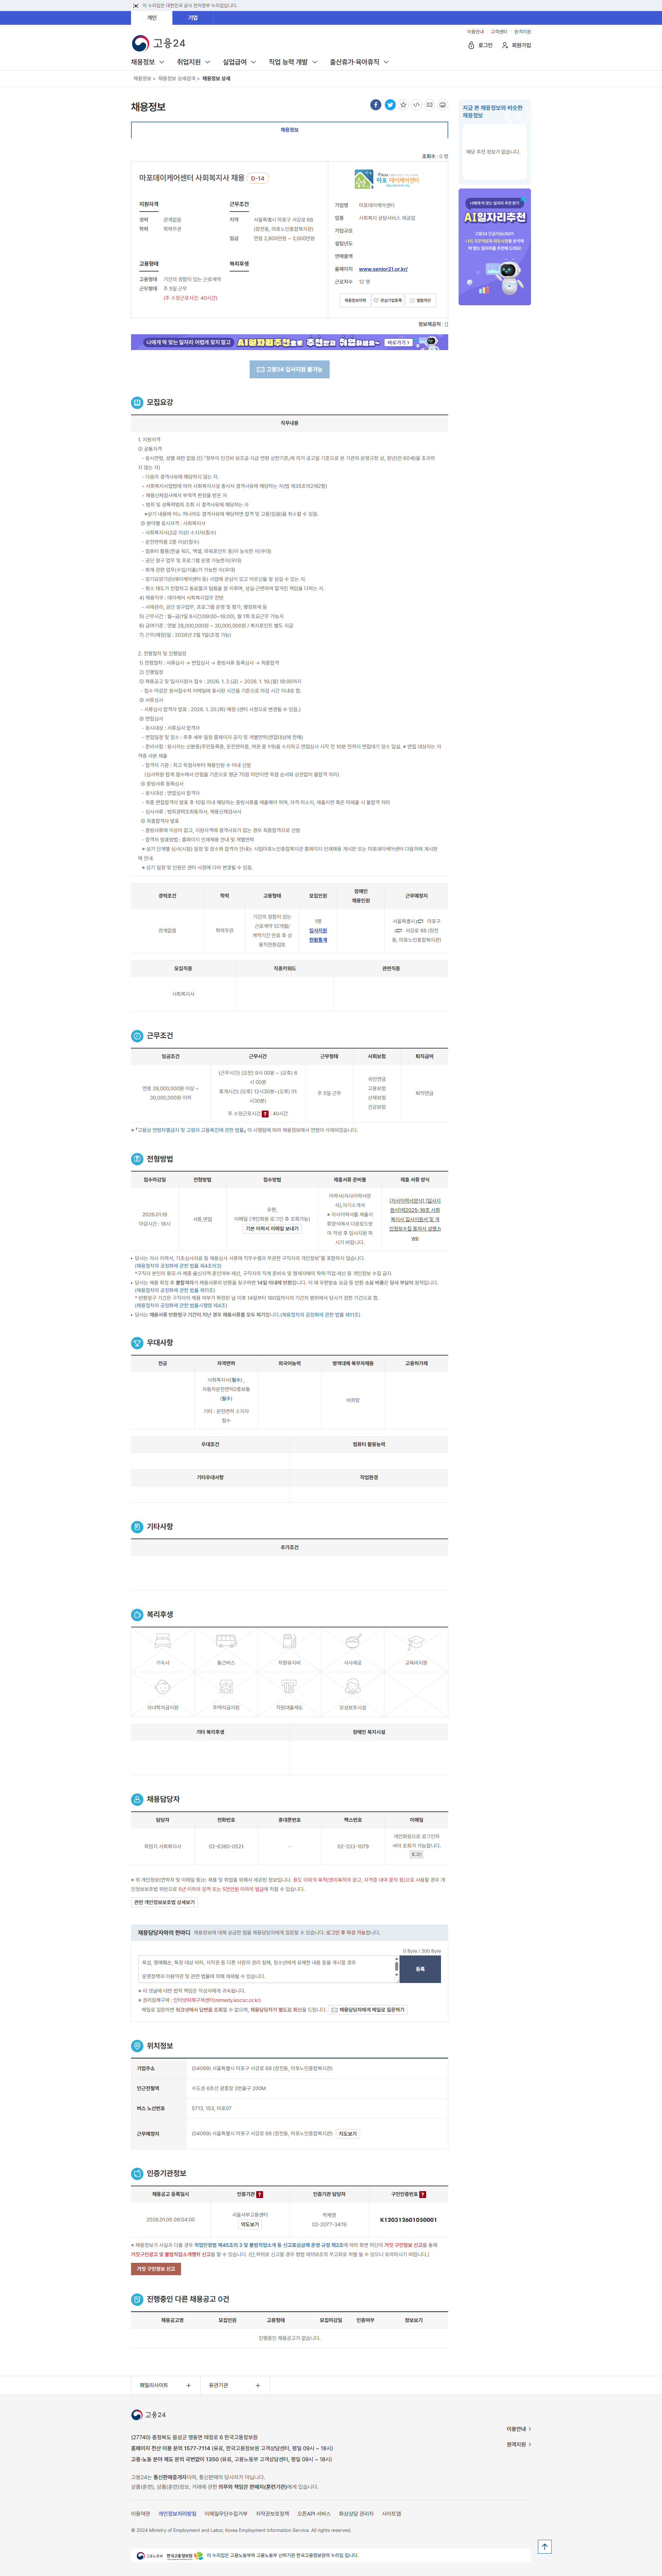Image resolution: width=662 pixels, height=2576 pixels.
Task: Click the 회원가입 person icon
Action: pos(505,45)
